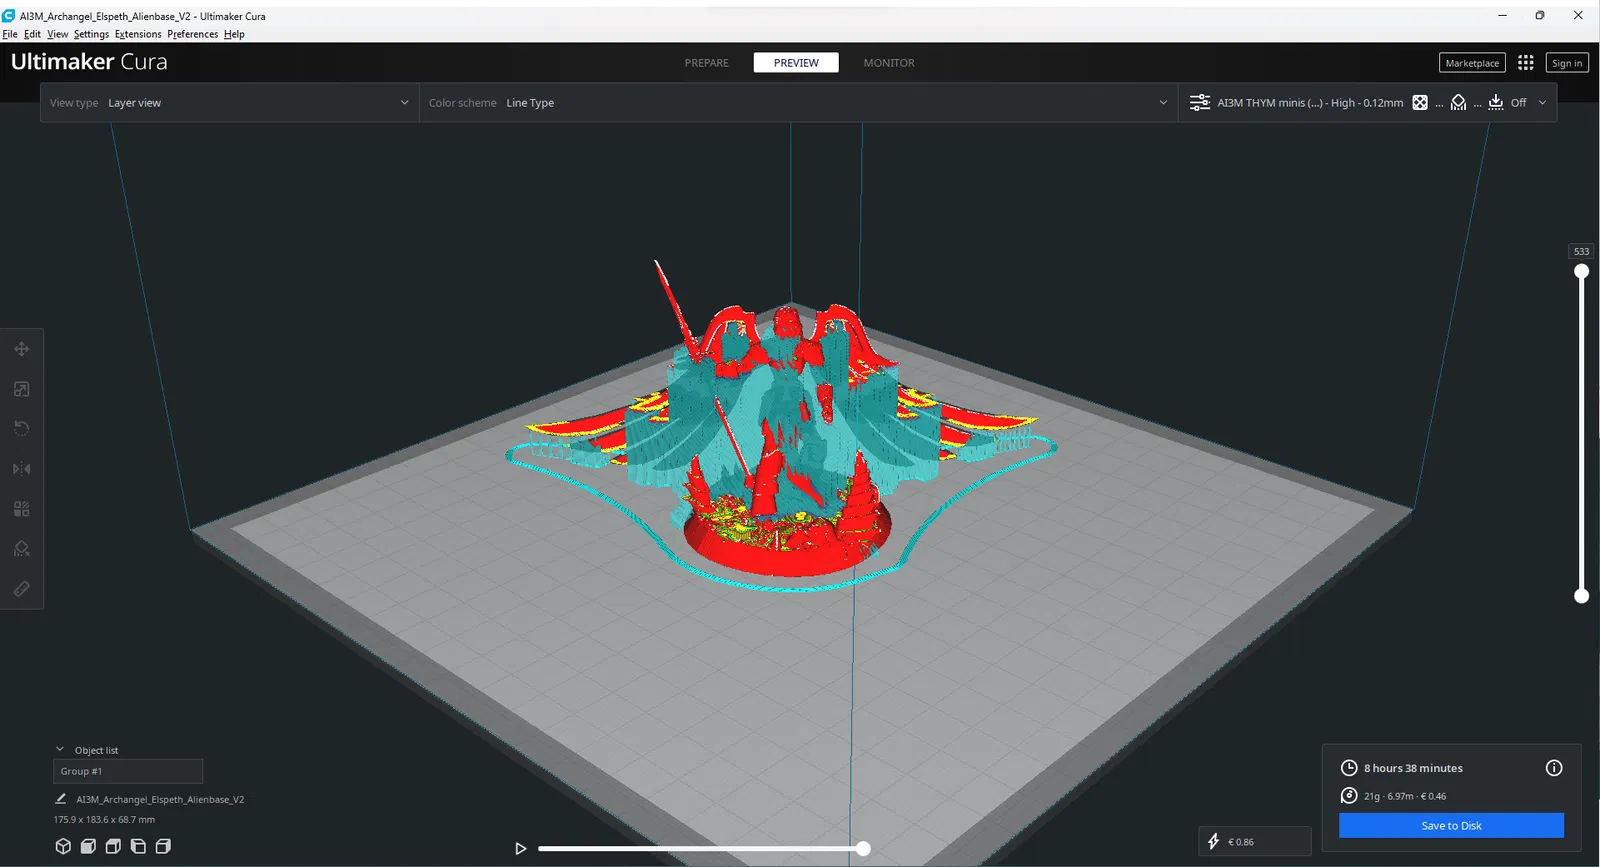
Task: Click the top handle of the layer slider
Action: (x=1581, y=271)
